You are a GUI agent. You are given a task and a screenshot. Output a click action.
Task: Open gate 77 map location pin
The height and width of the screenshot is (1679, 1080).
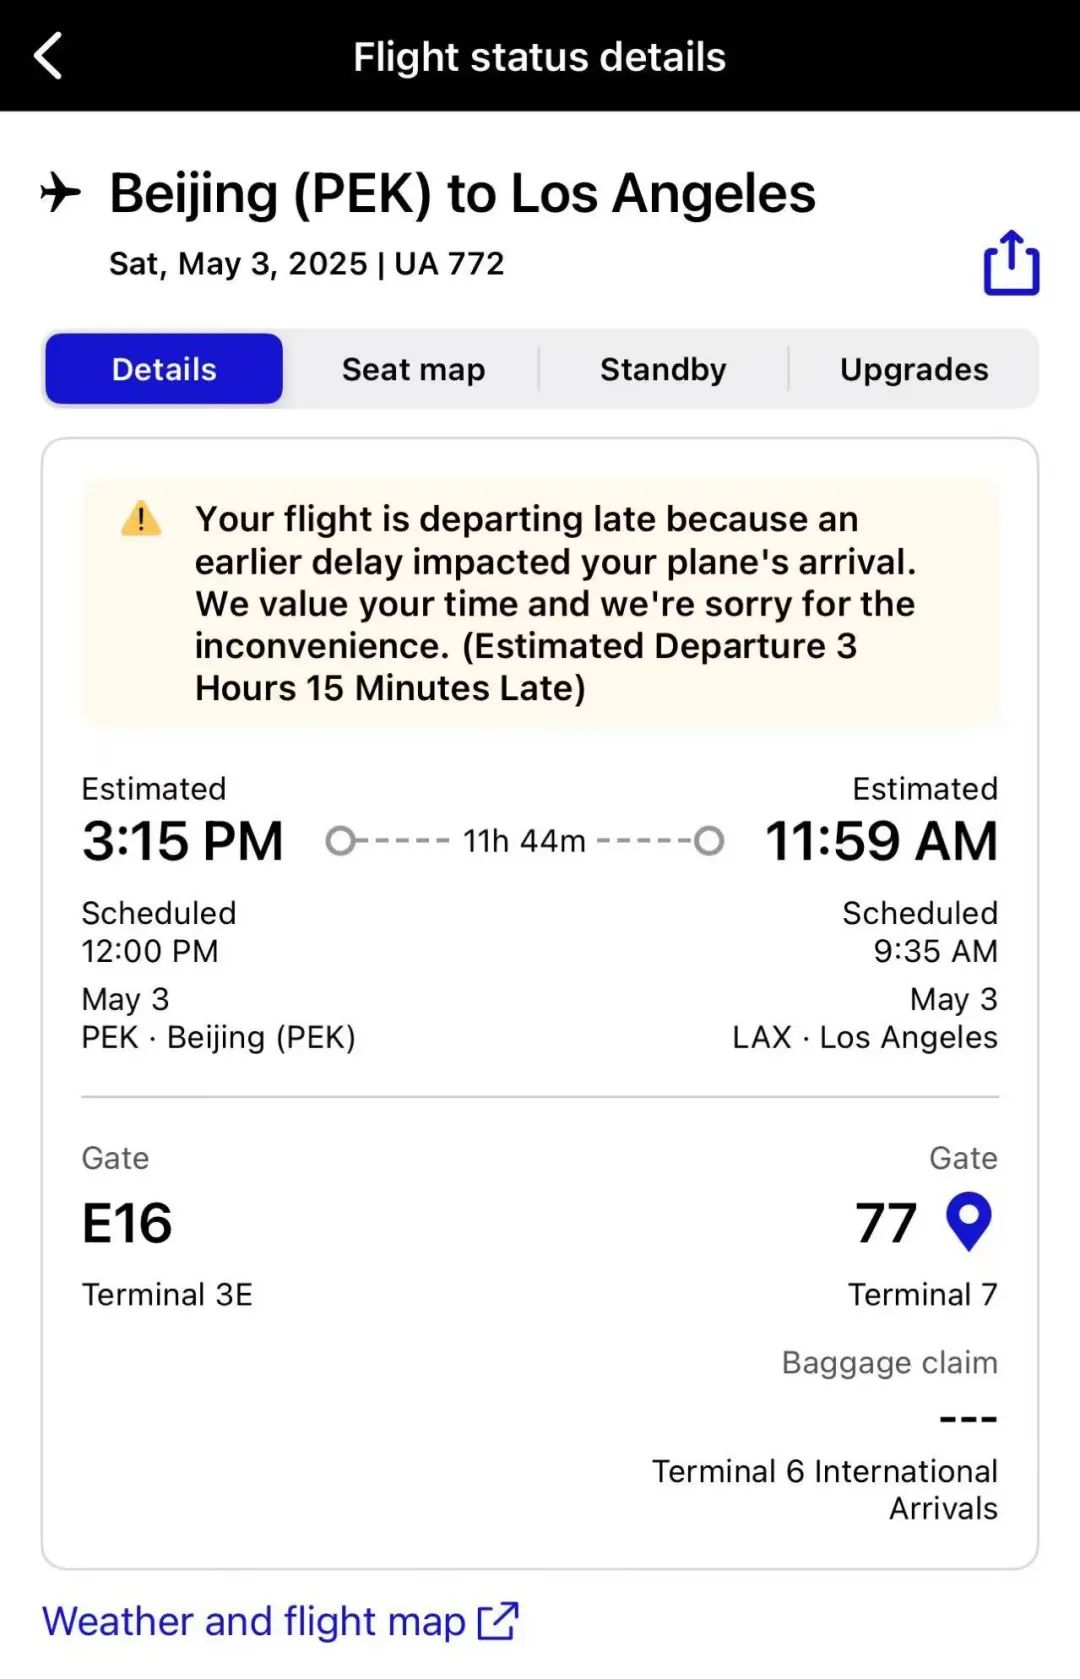[968, 1221]
